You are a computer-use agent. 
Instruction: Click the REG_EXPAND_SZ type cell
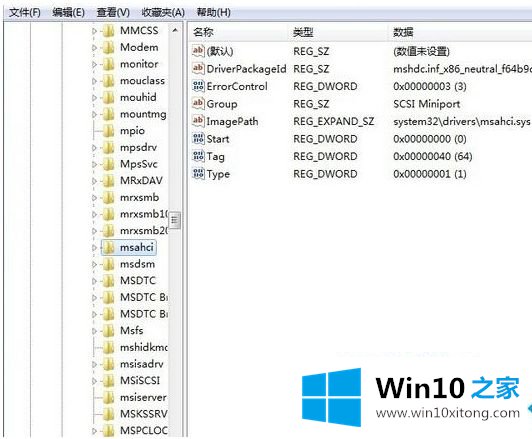click(334, 121)
